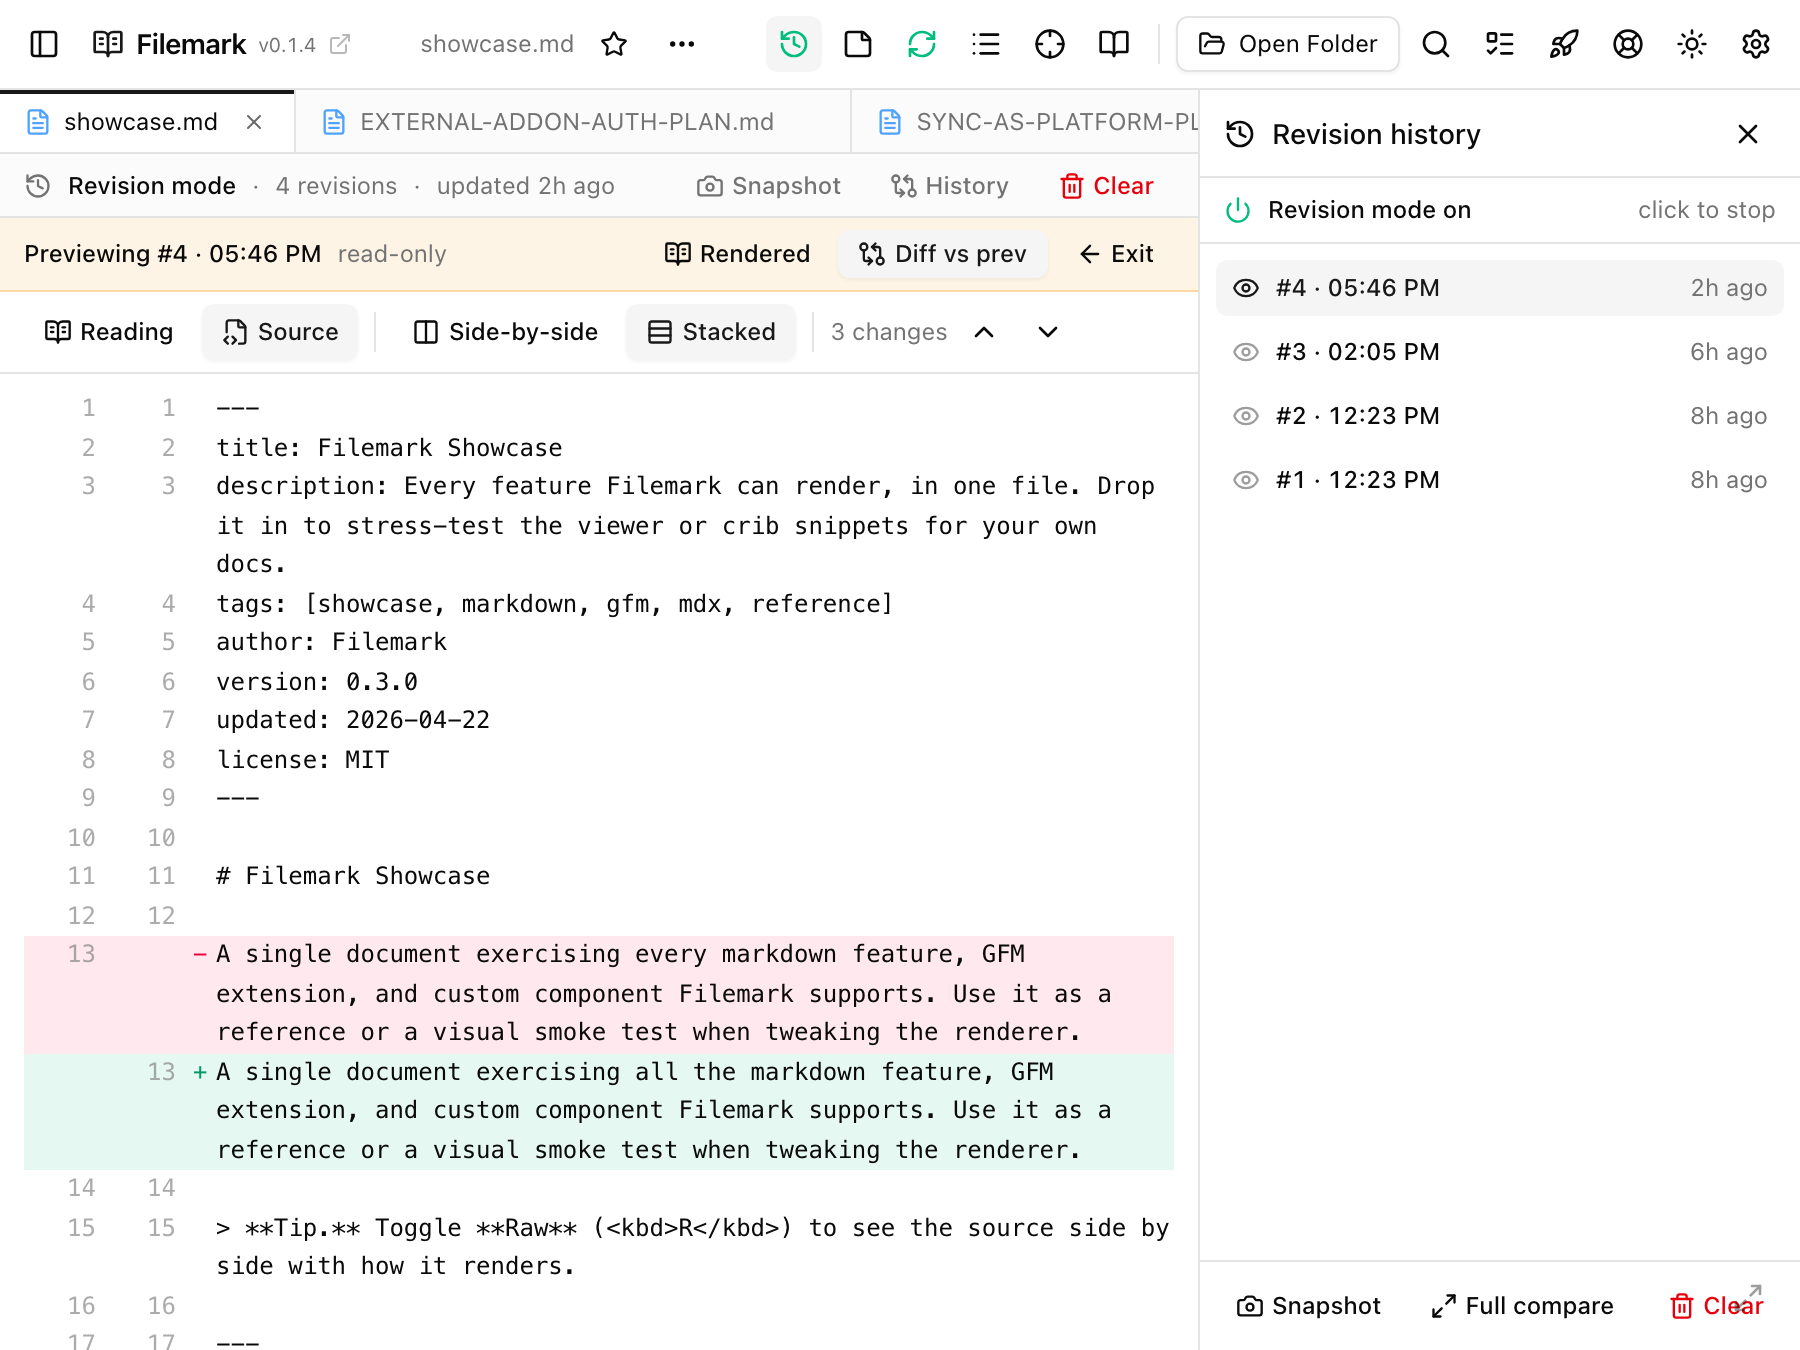
Task: Click History in the revision bar
Action: pos(950,186)
